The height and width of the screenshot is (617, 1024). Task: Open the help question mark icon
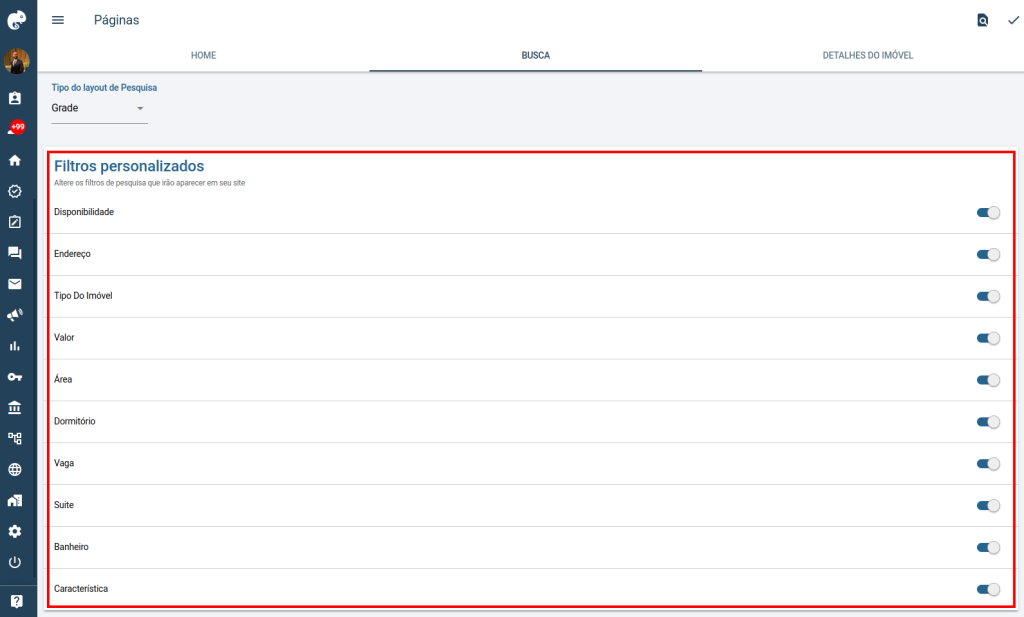[x=17, y=601]
